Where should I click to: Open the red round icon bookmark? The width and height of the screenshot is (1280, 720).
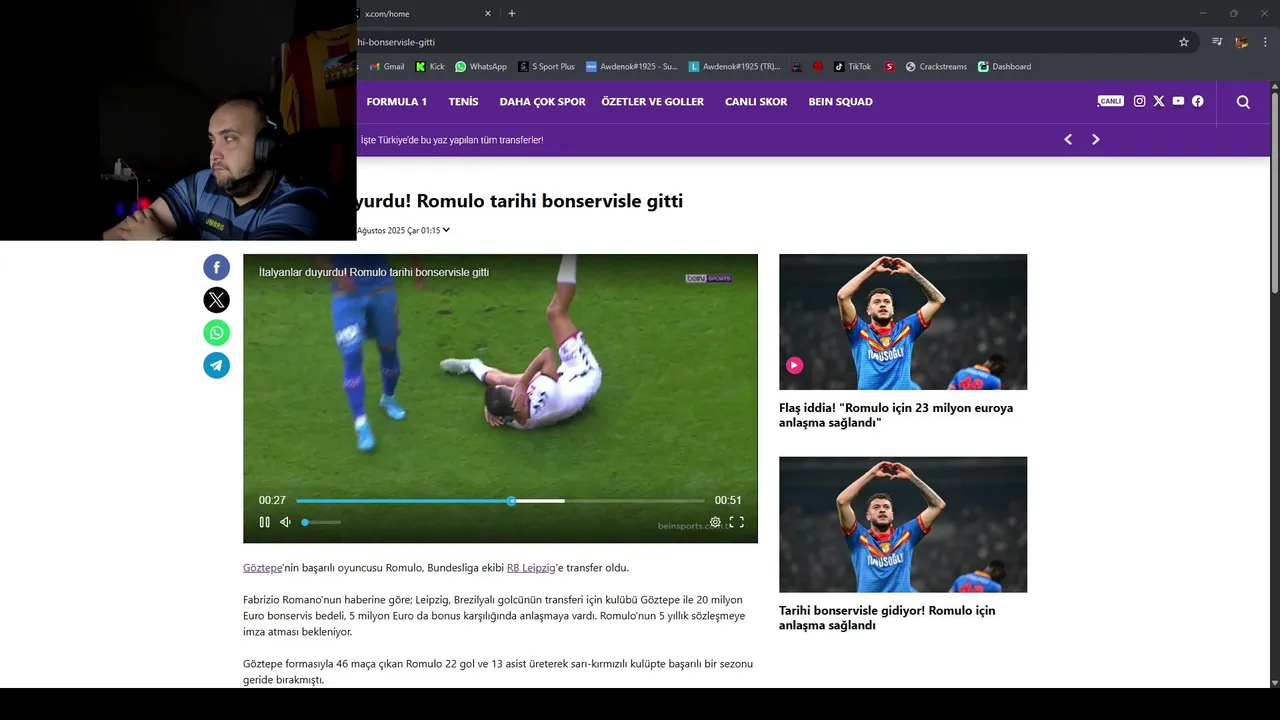click(x=818, y=66)
